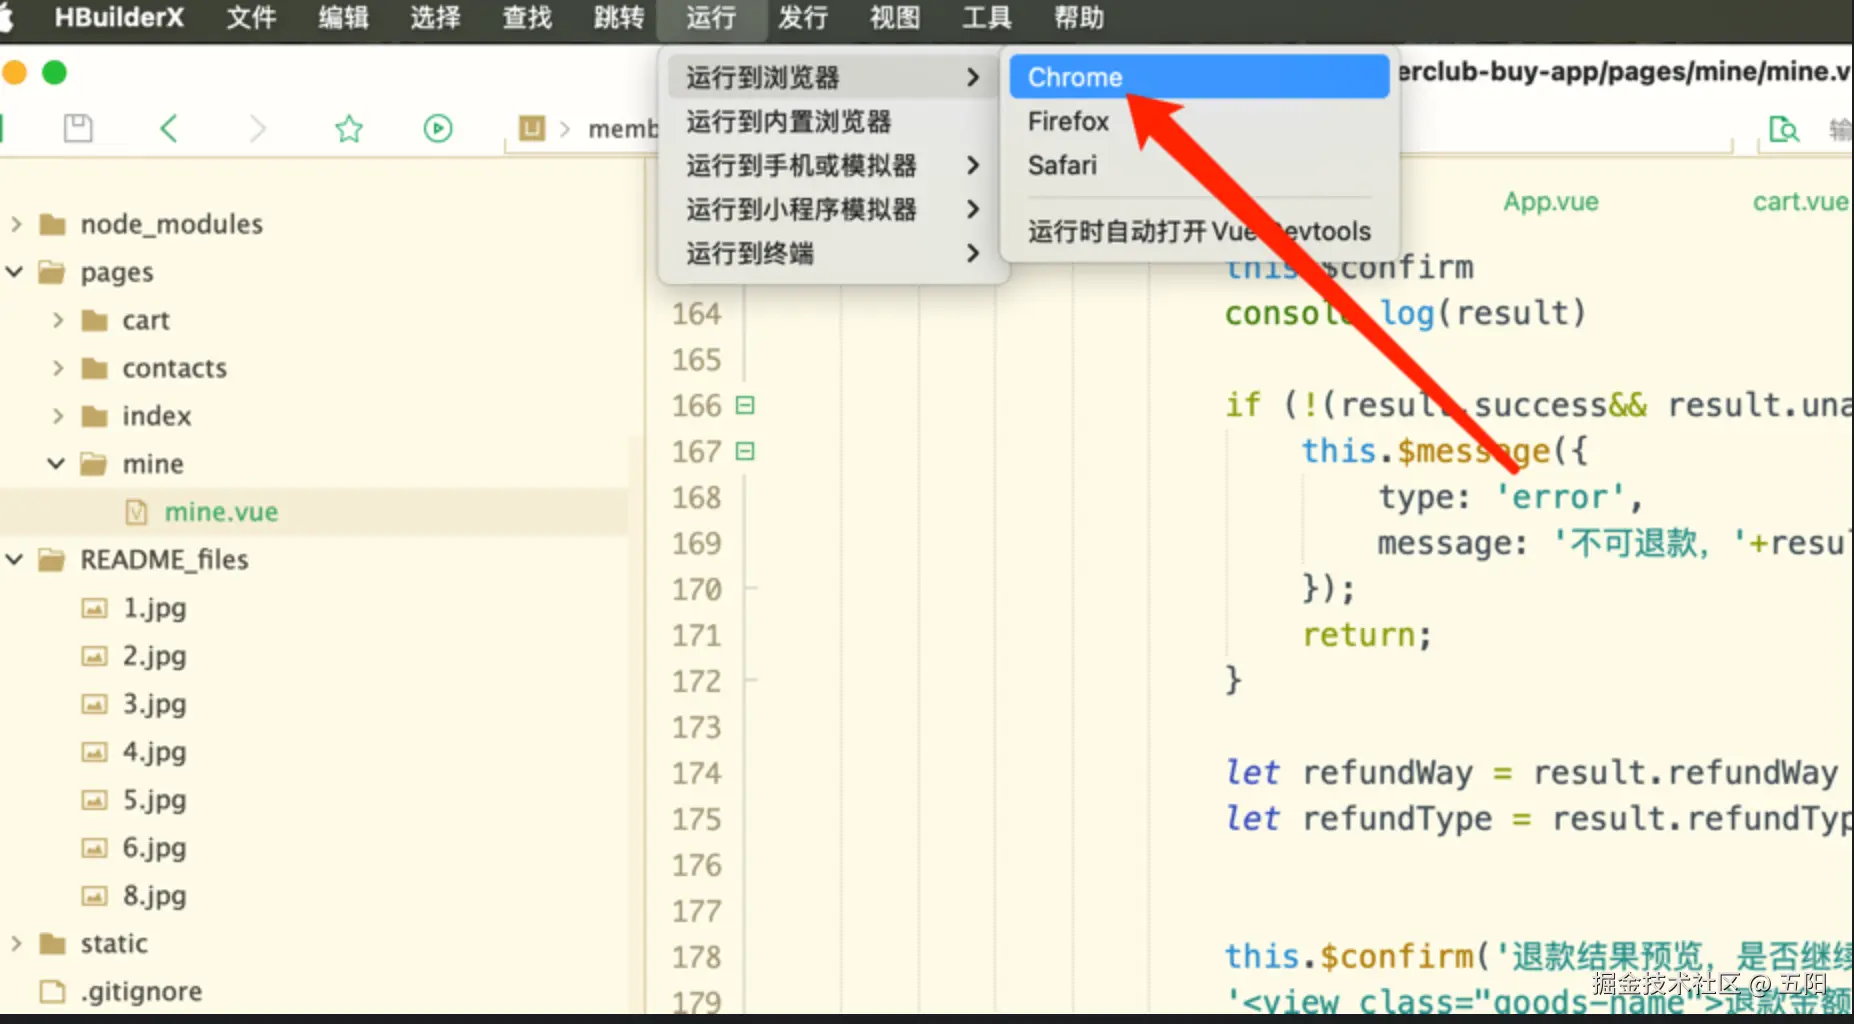Open 3.jpg in README_files

coord(154,704)
